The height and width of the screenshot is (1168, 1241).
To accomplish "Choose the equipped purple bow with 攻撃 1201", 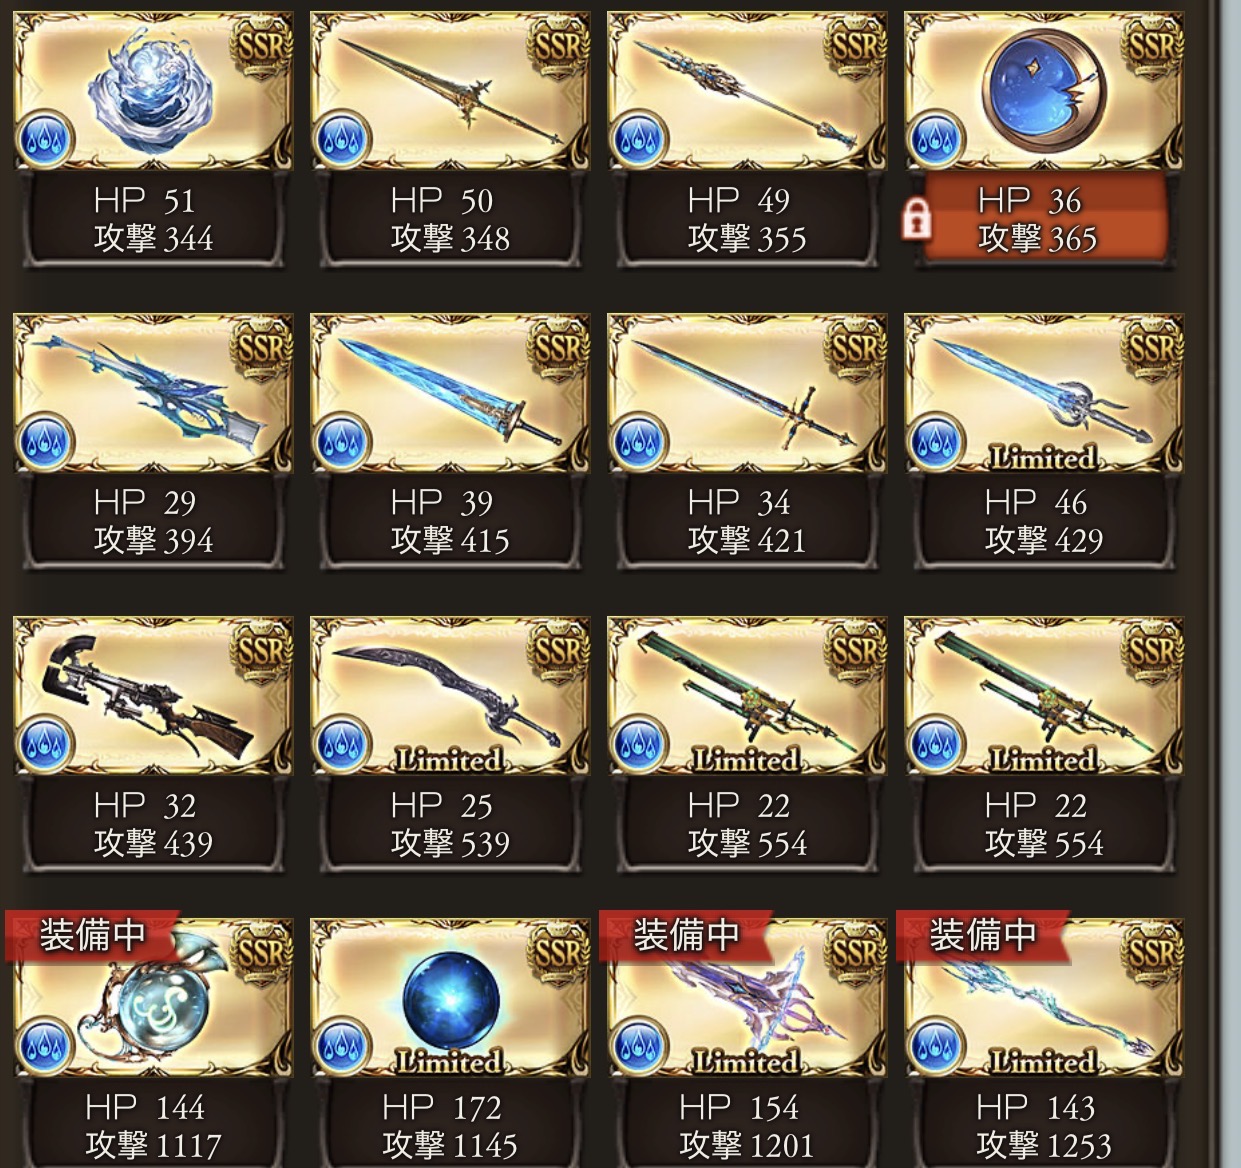I will tap(747, 1042).
